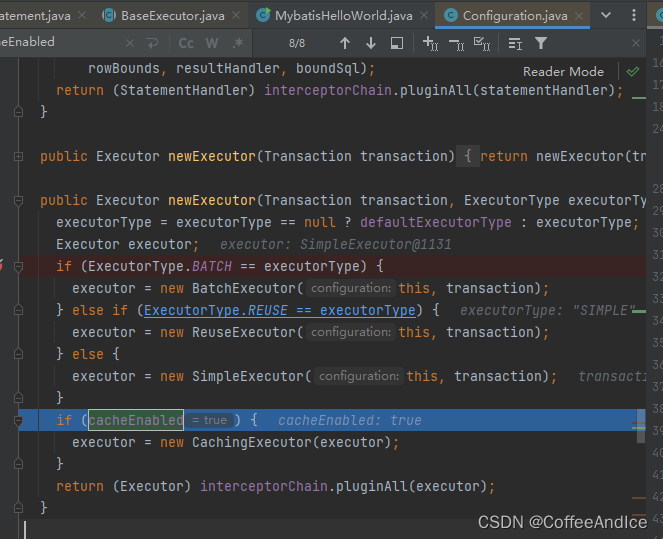
Task: Collapse the else-if REUSE block fold
Action: [x=18, y=310]
